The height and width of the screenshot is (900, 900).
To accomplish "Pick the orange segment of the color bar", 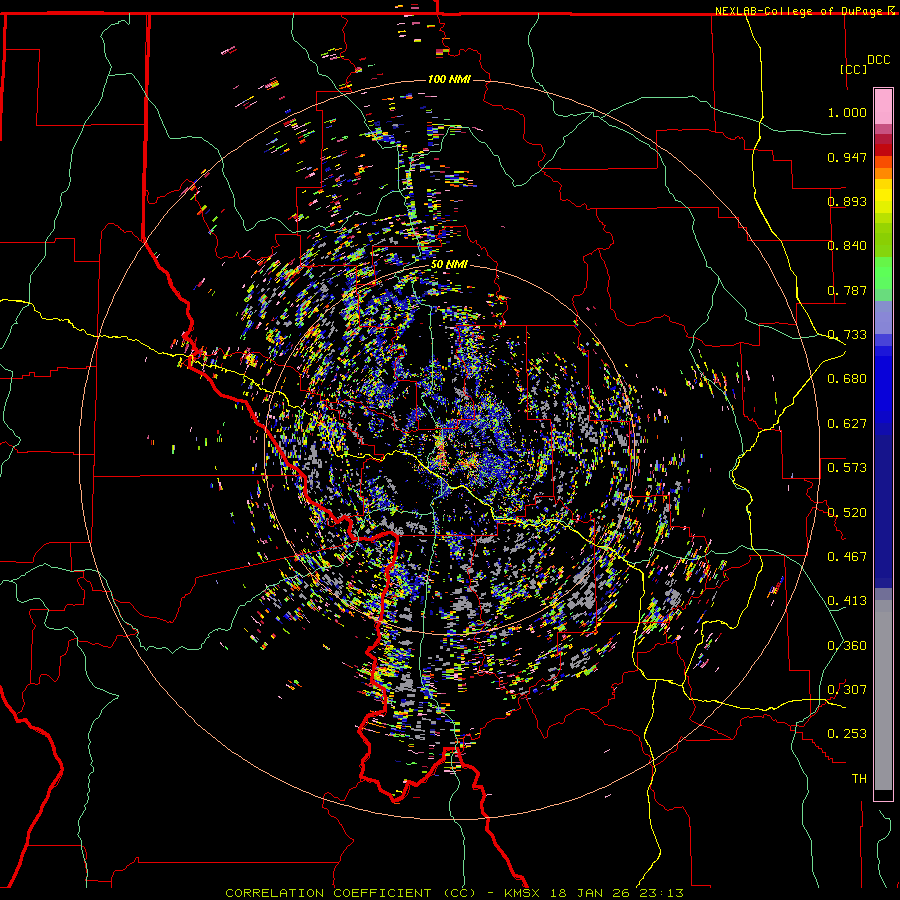I will coord(883,173).
